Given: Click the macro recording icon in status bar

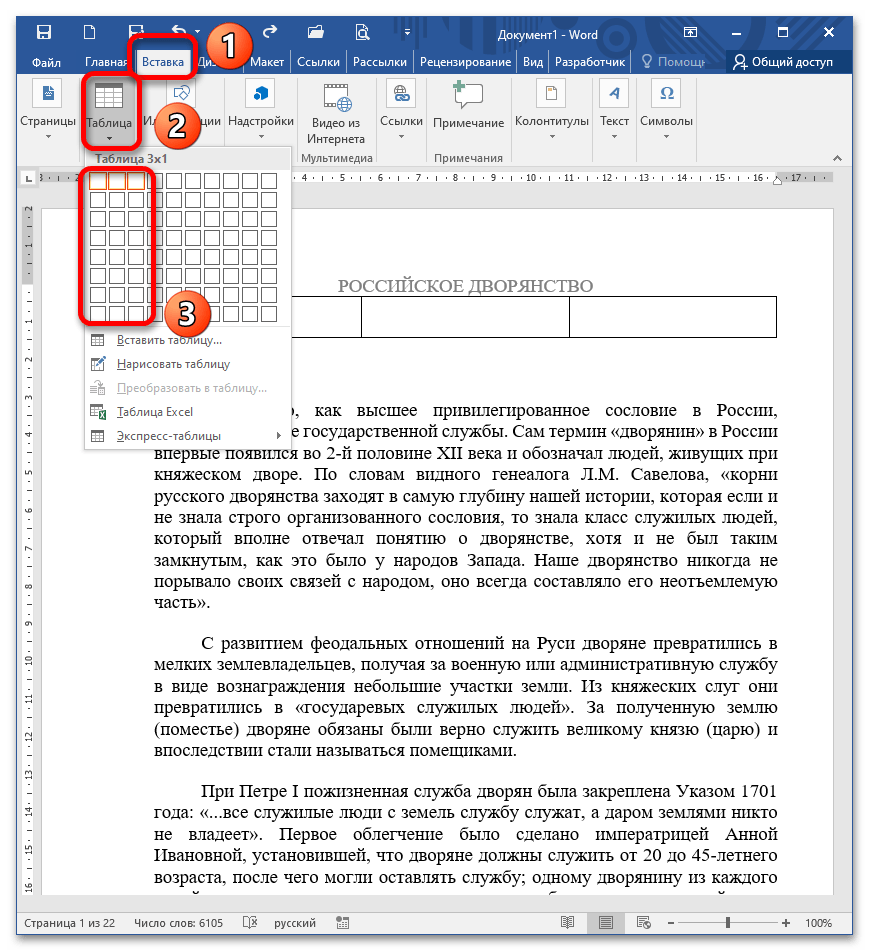Looking at the screenshot, I should tap(343, 923).
